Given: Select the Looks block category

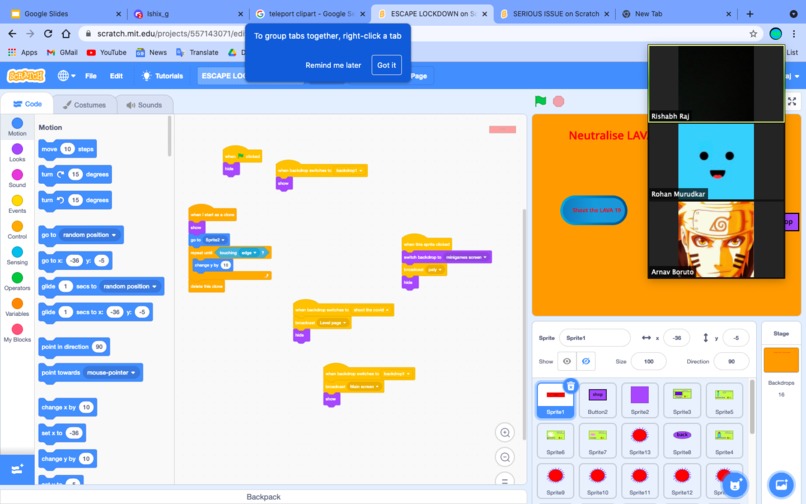Looking at the screenshot, I should (x=17, y=152).
